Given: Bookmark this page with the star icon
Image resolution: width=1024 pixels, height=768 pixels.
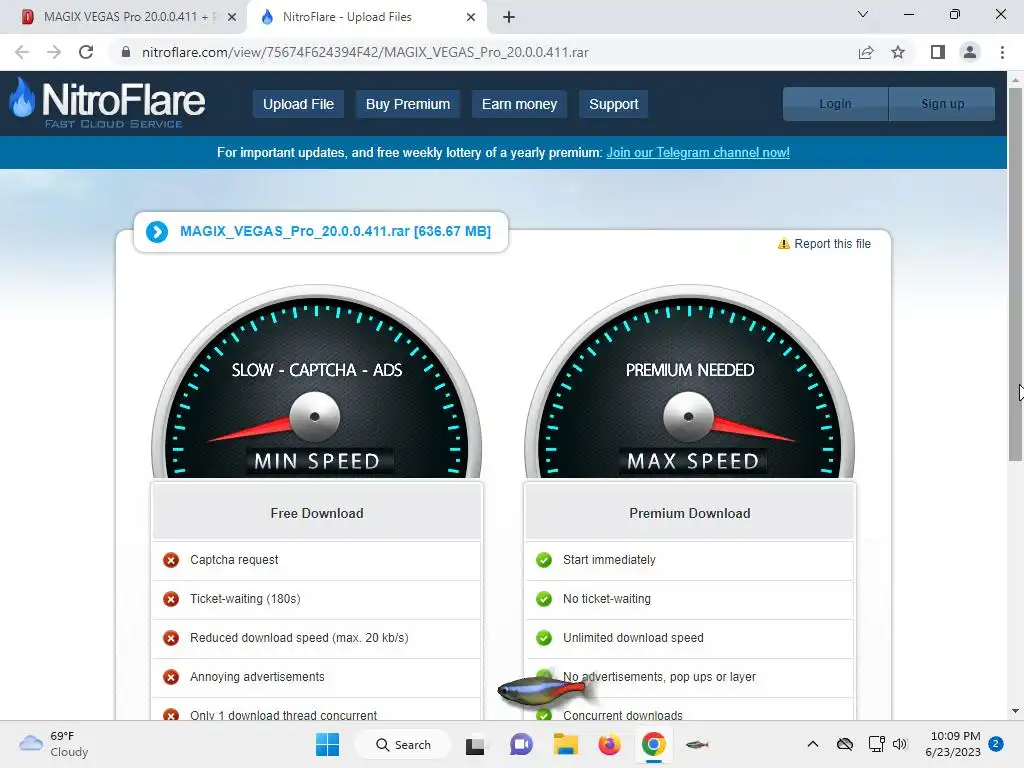Looking at the screenshot, I should [898, 52].
